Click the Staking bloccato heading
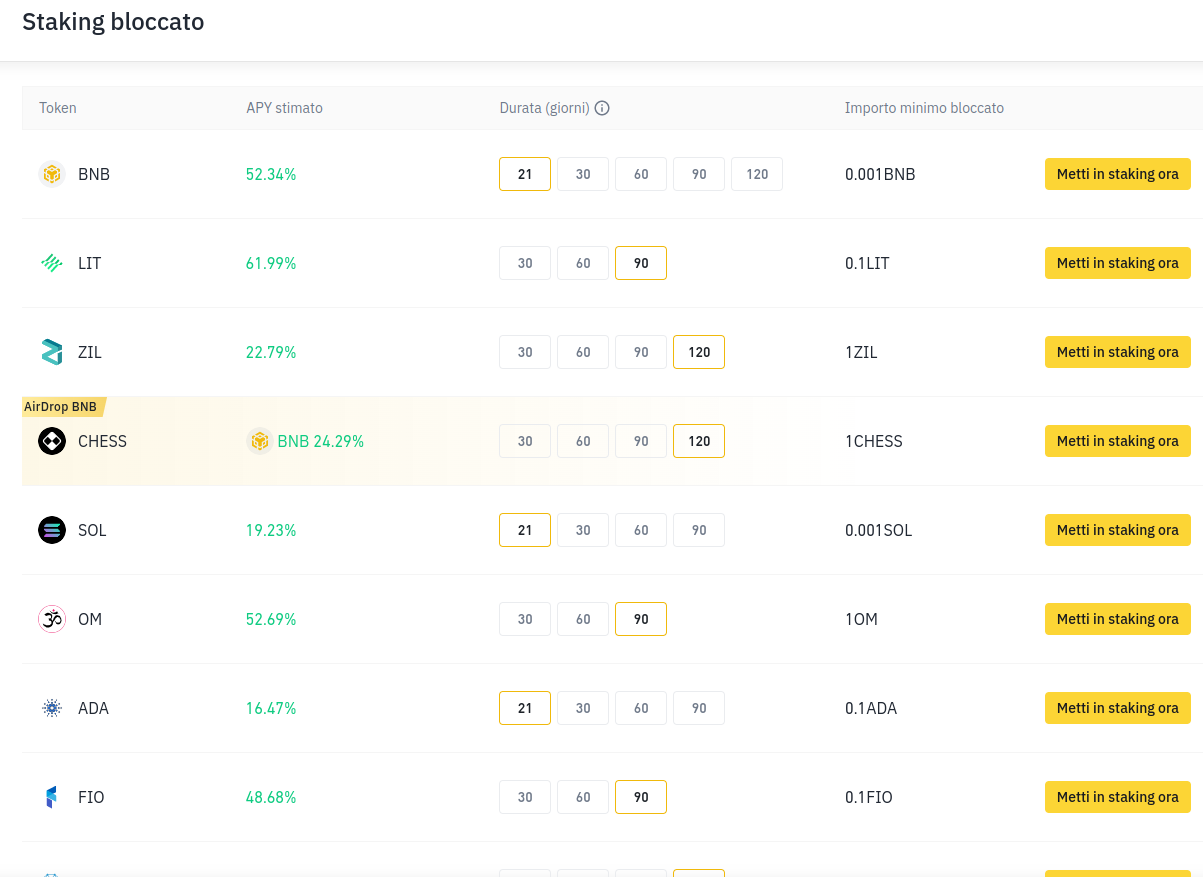 click(113, 22)
